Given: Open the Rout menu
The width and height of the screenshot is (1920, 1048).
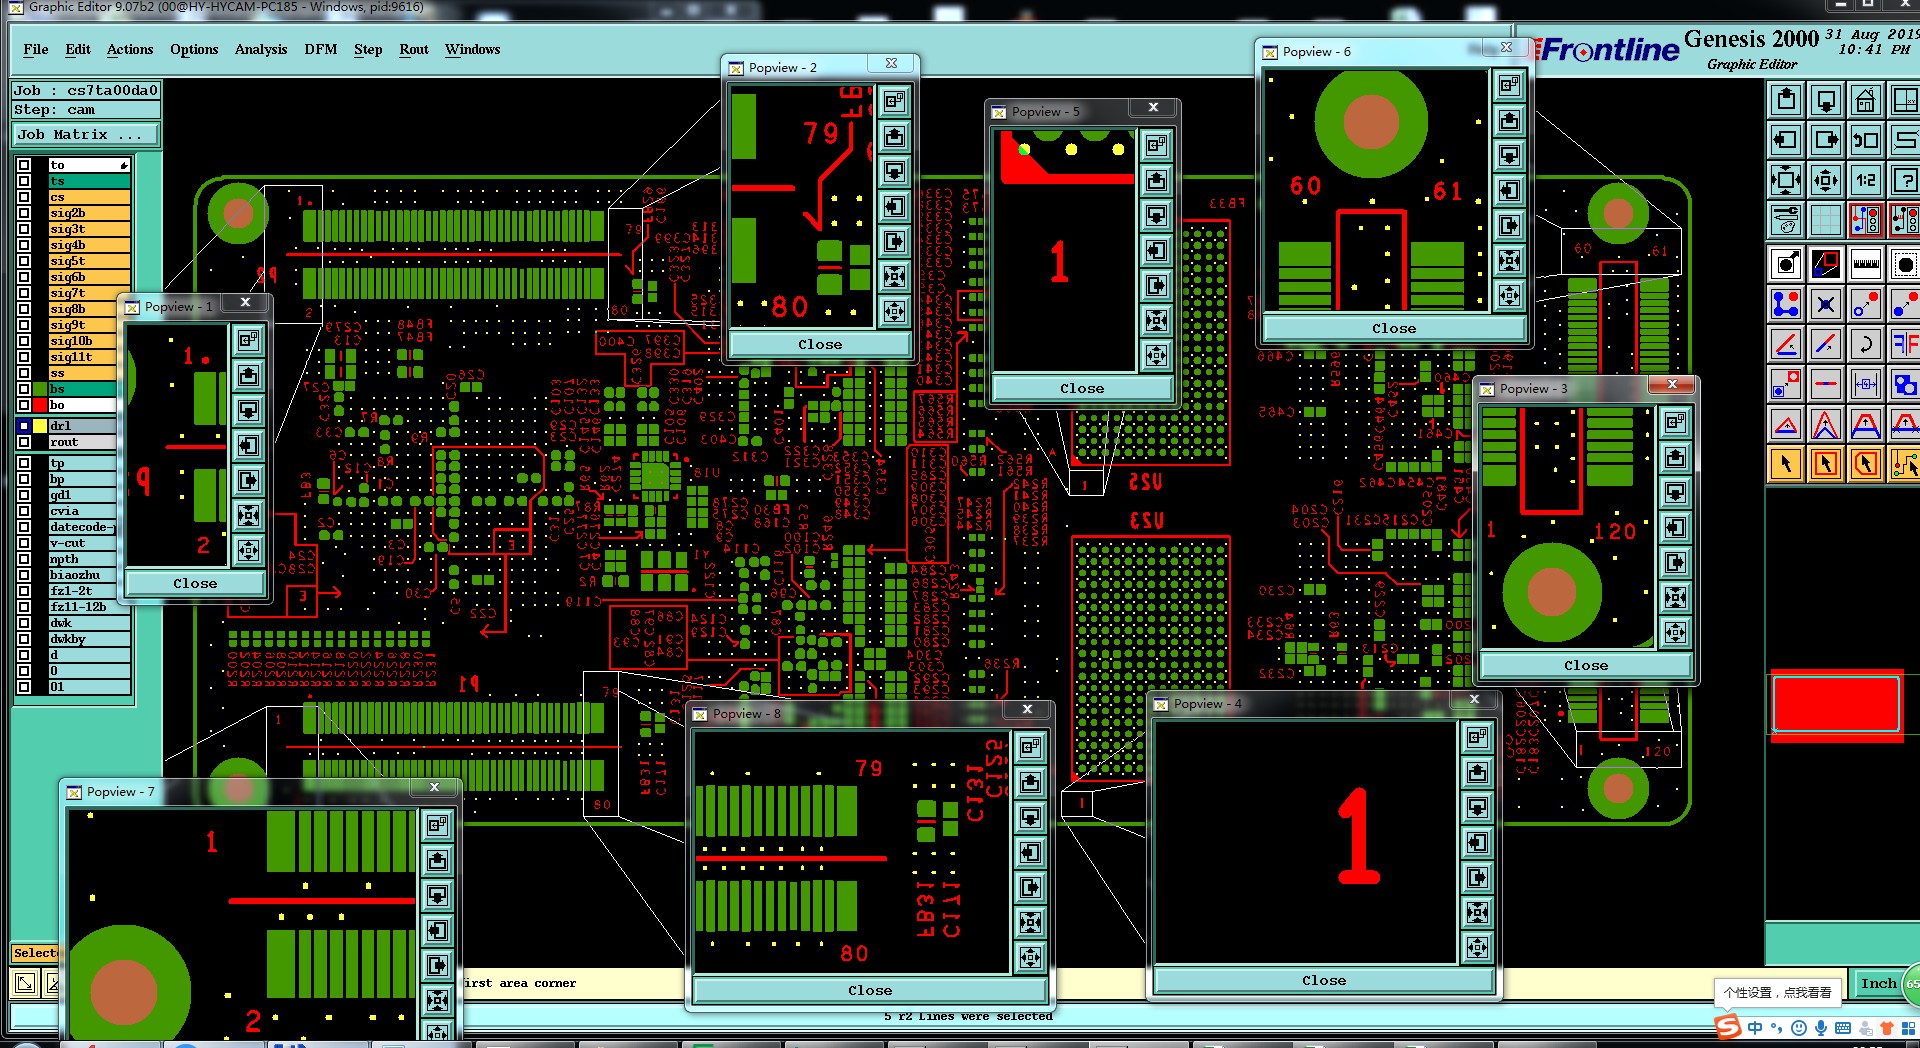Looking at the screenshot, I should click(414, 49).
